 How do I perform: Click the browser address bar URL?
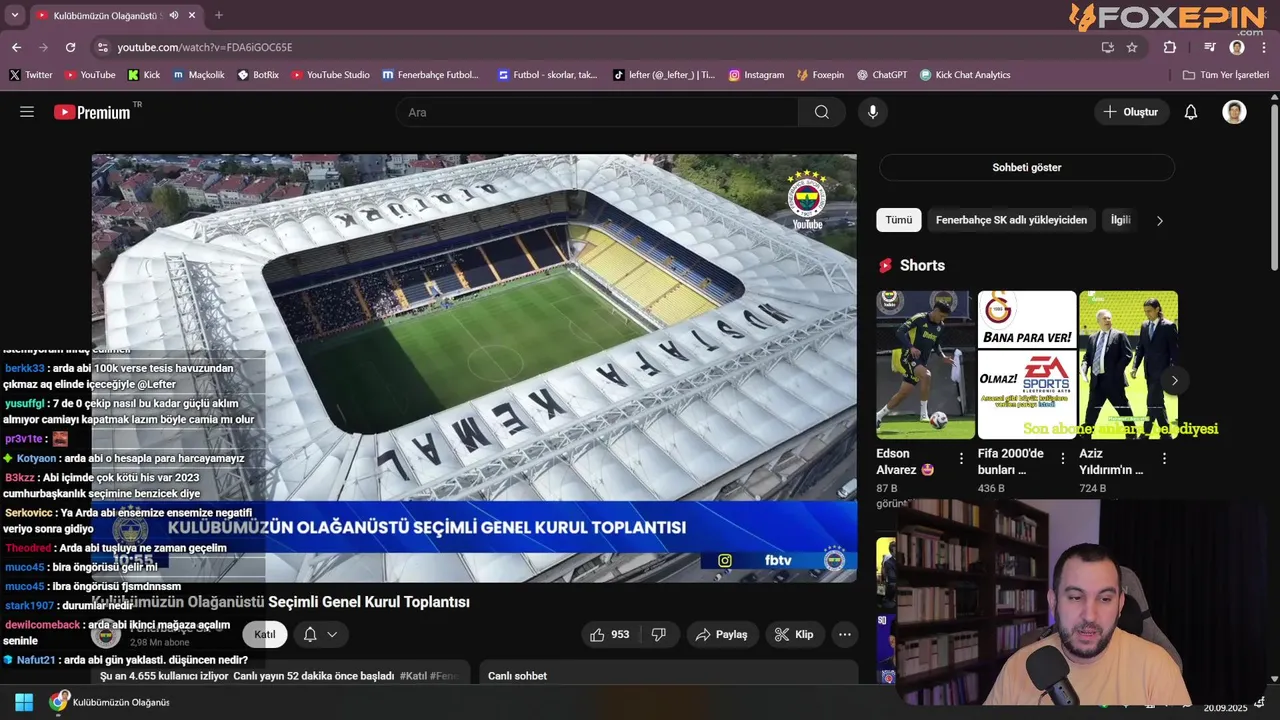click(205, 47)
